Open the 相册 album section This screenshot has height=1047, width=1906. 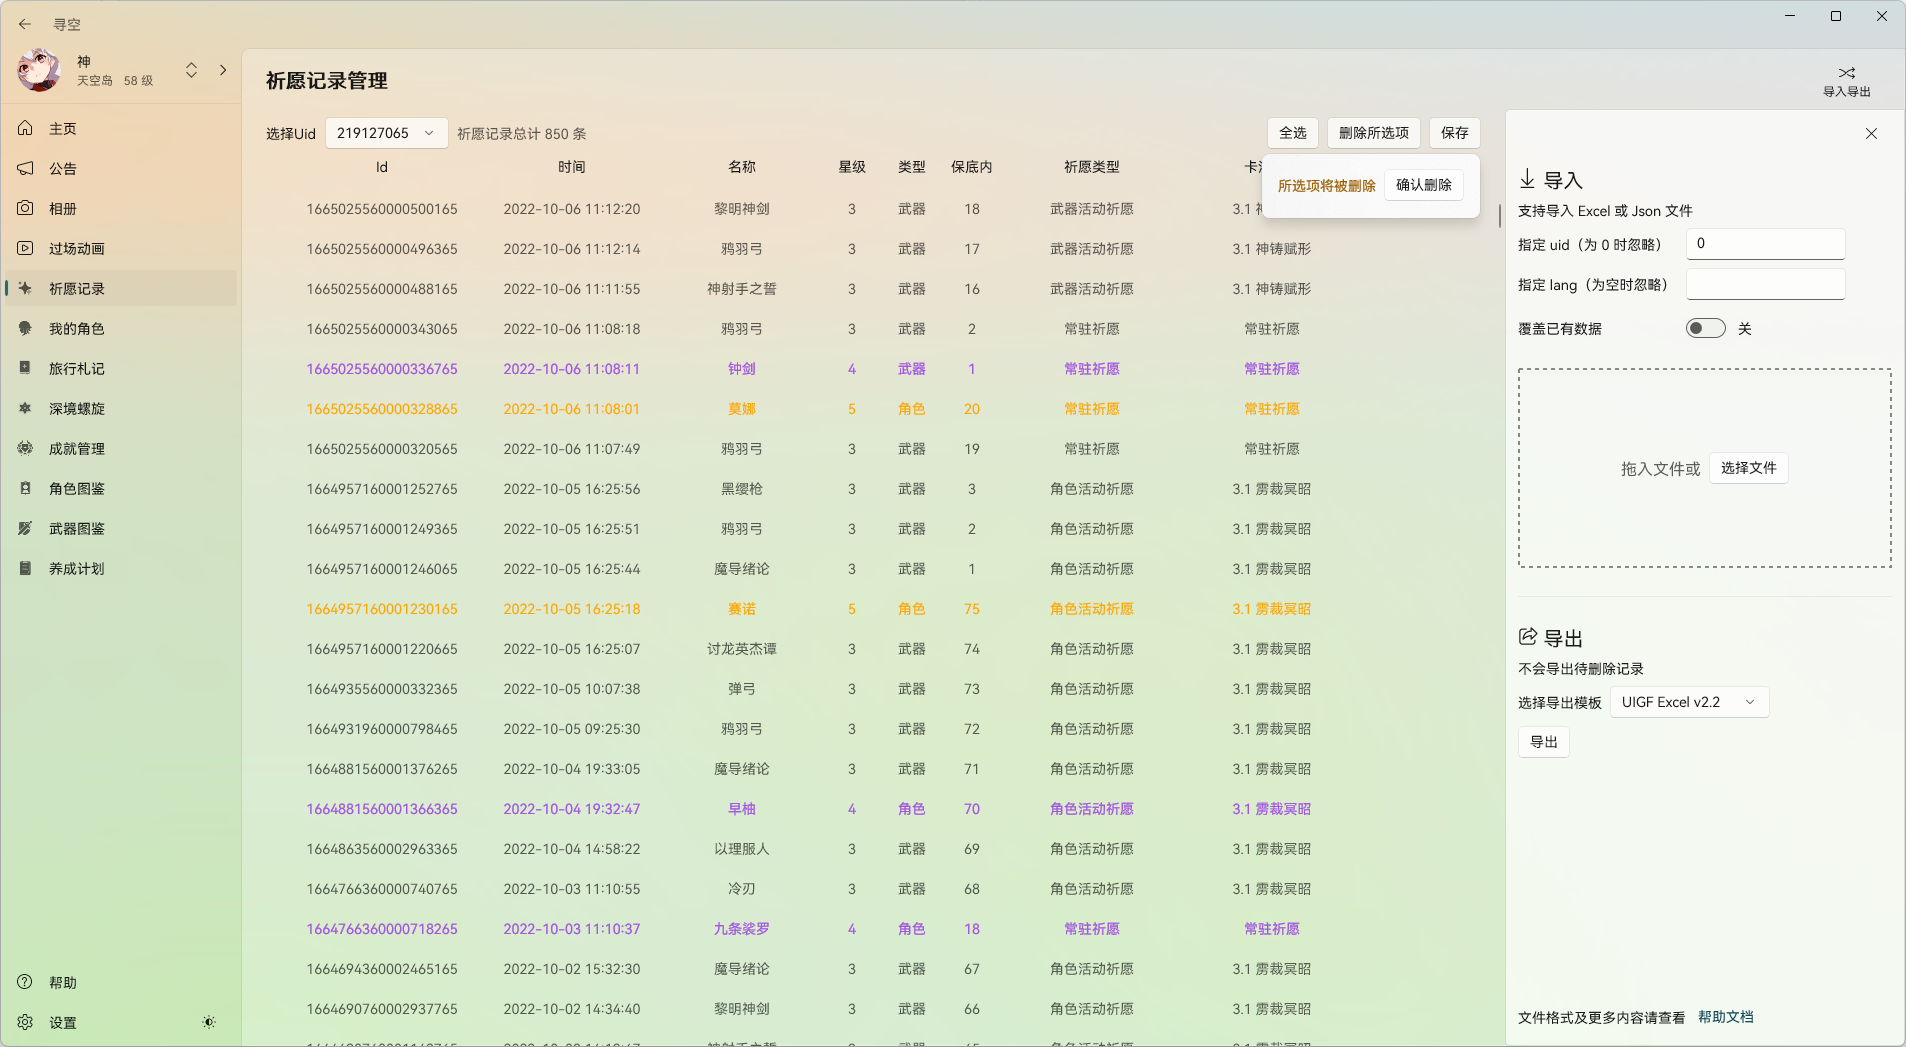pos(64,208)
